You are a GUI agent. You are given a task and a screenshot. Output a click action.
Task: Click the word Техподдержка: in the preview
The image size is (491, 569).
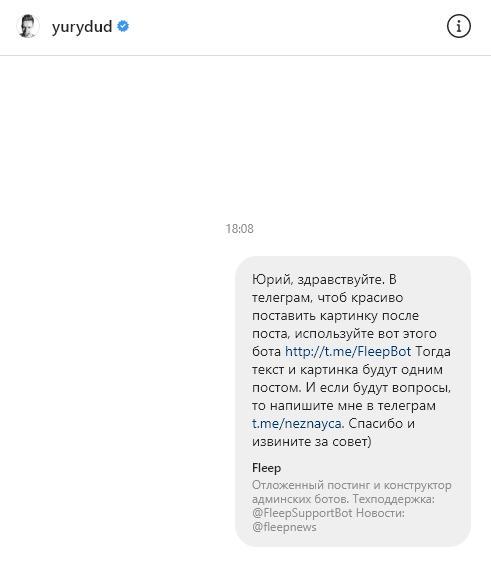click(393, 499)
